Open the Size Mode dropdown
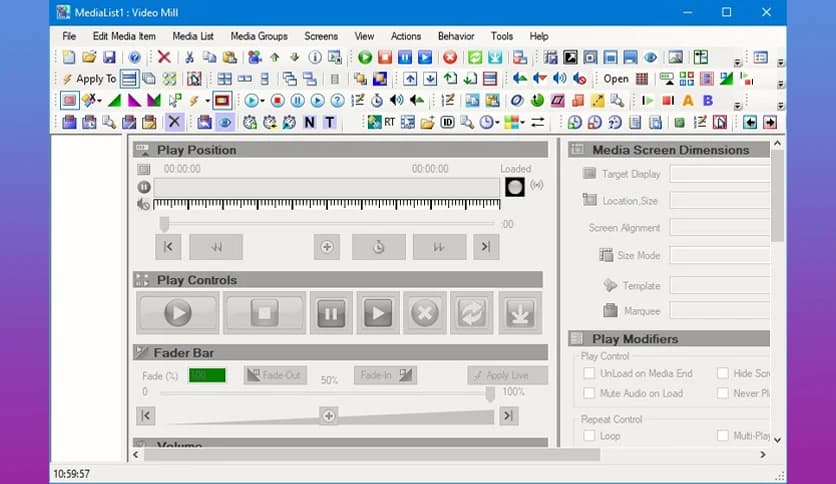 (719, 255)
